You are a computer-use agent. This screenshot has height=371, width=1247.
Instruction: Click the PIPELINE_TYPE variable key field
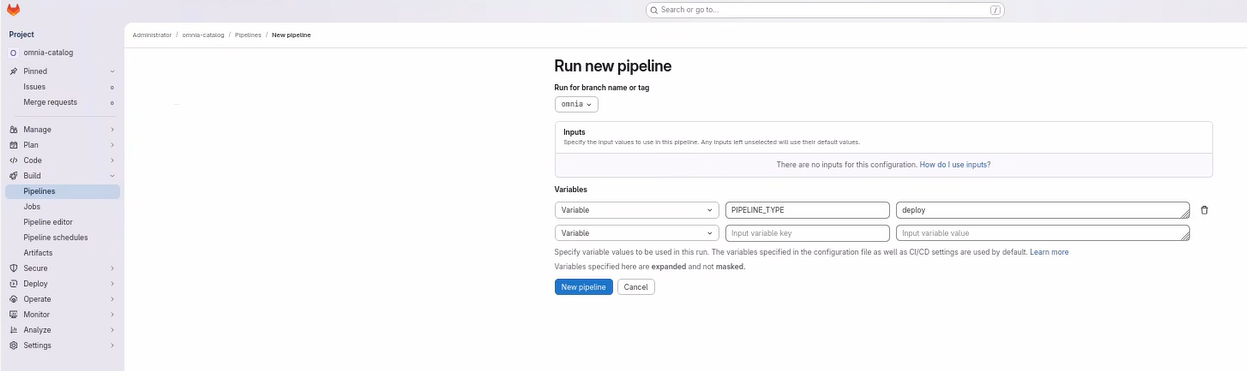(x=807, y=210)
